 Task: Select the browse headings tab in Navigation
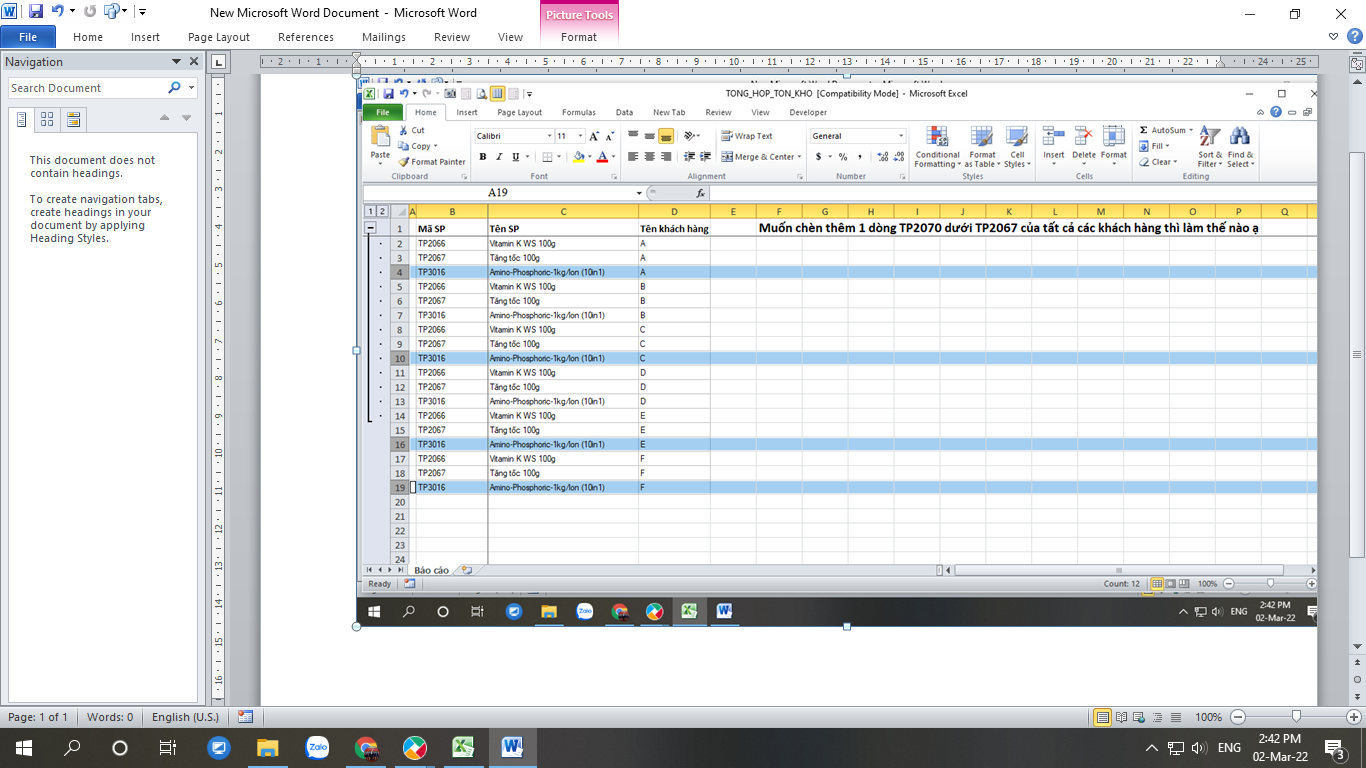coord(21,120)
